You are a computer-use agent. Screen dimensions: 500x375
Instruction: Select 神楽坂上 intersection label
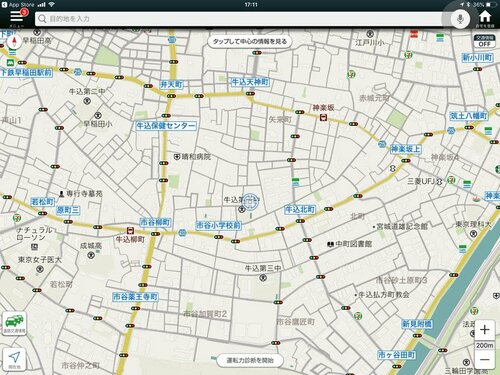tap(406, 149)
